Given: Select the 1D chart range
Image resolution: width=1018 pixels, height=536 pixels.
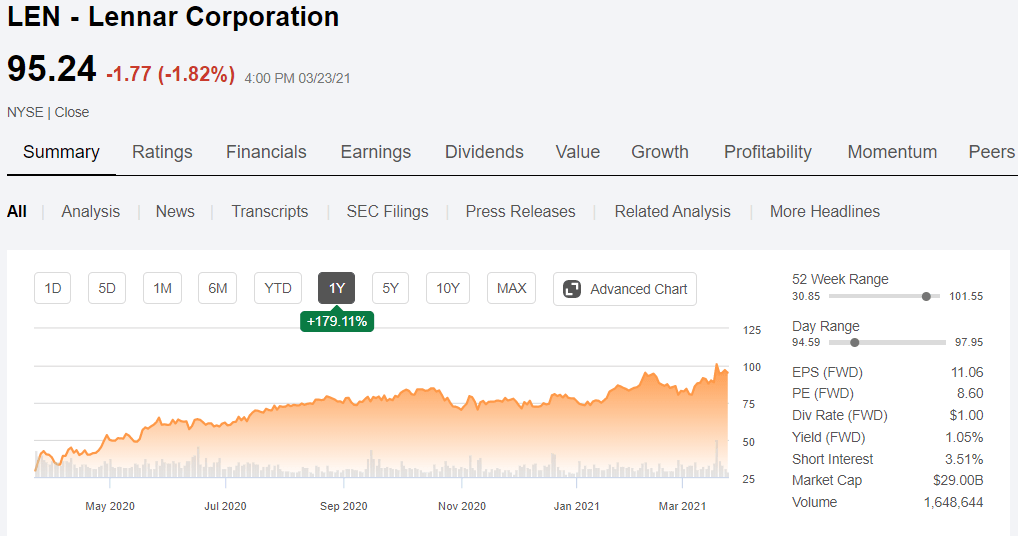Looking at the screenshot, I should click(x=53, y=288).
